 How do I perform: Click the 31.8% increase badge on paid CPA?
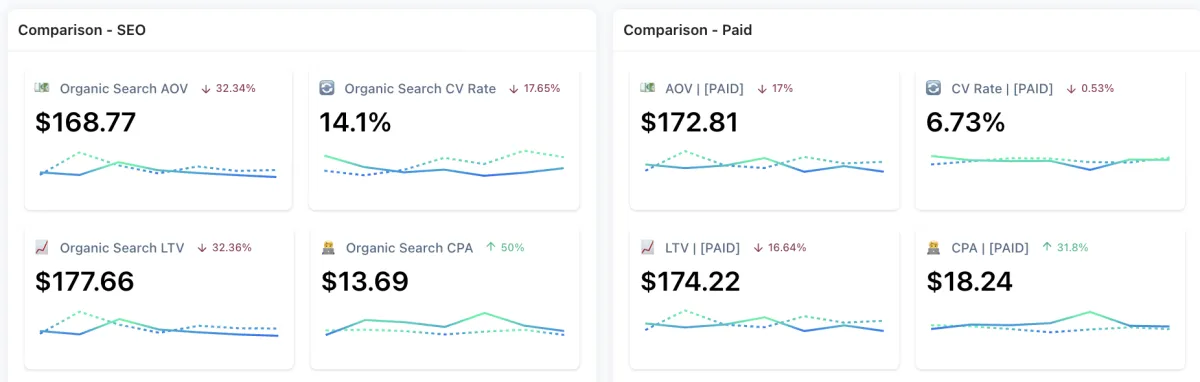click(1065, 247)
